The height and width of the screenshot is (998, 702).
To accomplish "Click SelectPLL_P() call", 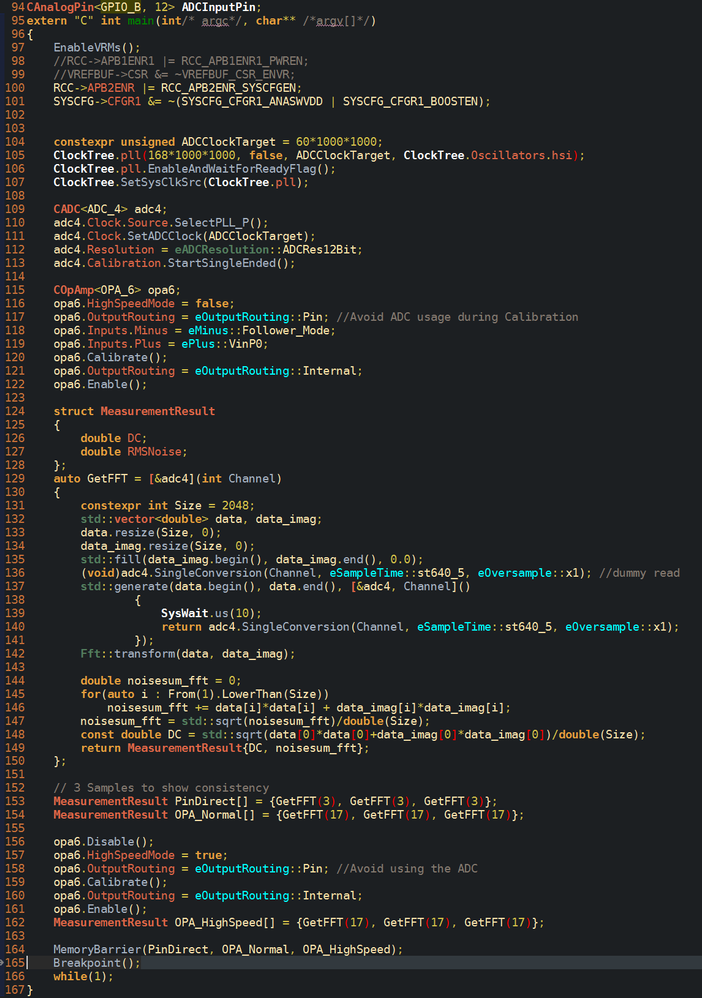I will coord(221,222).
